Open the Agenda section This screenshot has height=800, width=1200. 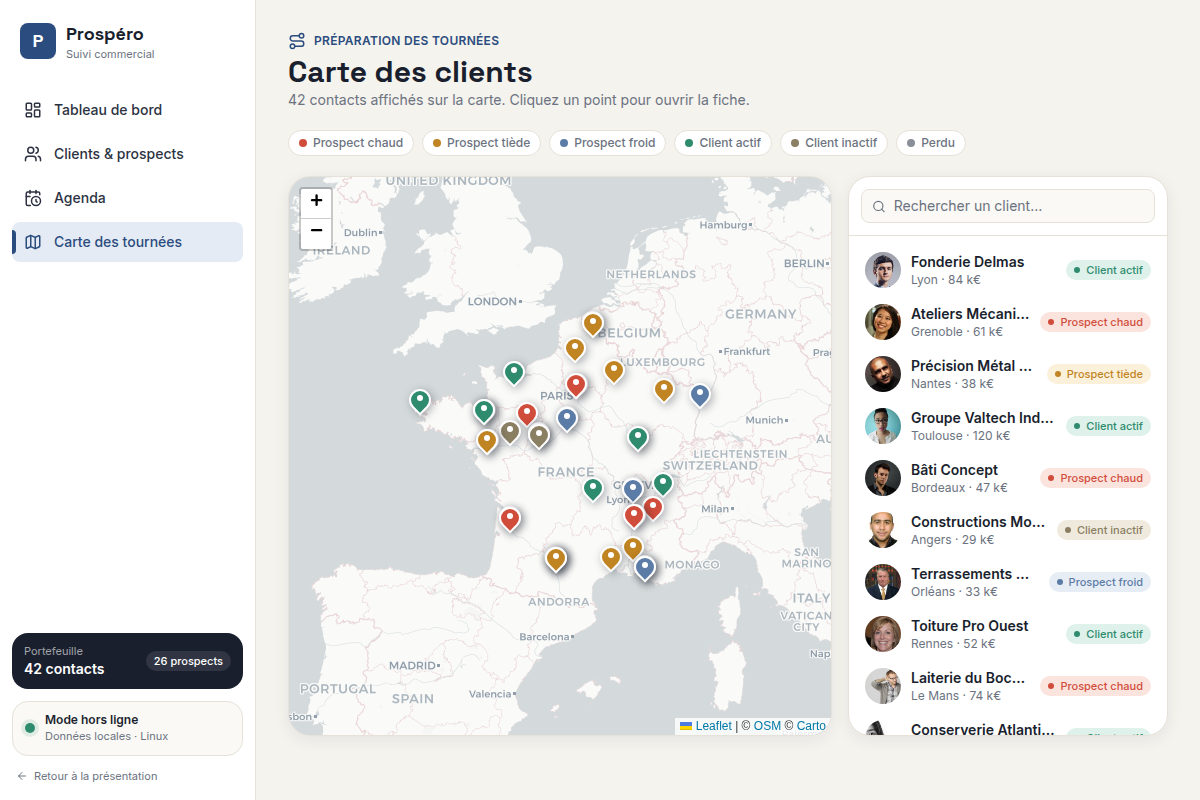click(x=127, y=198)
